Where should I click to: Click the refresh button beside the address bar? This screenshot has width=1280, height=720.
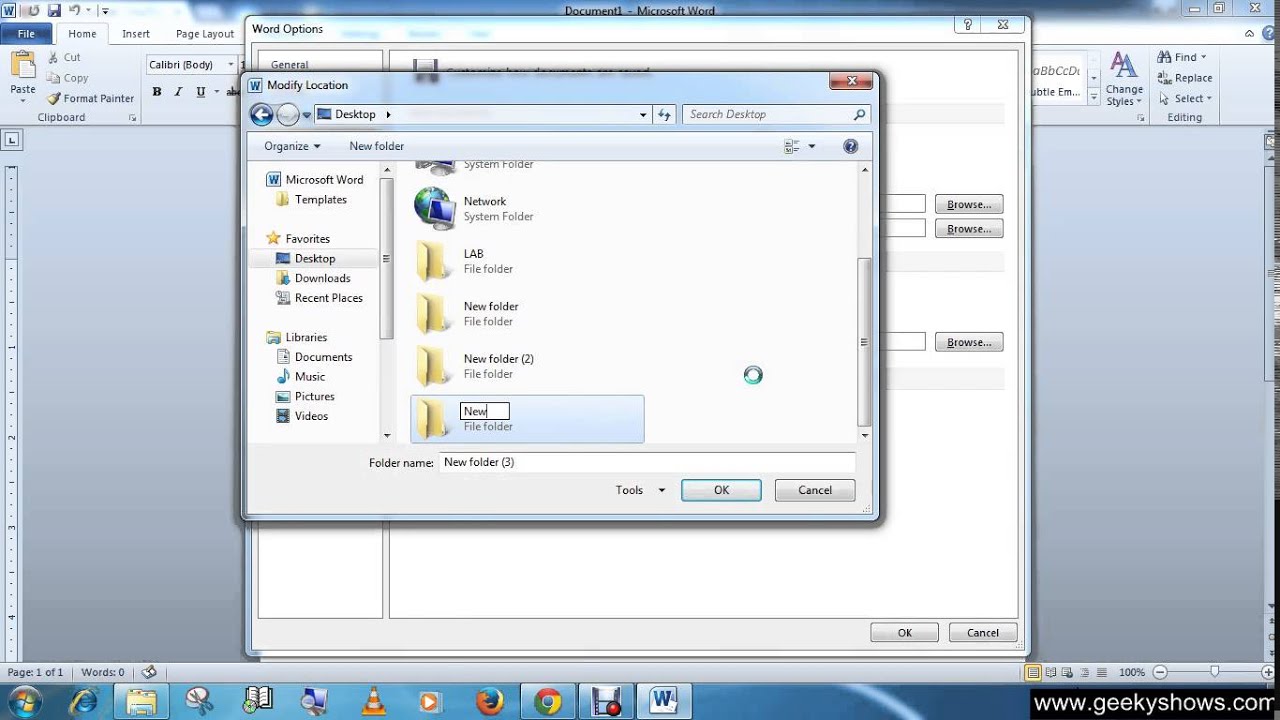[x=664, y=115]
